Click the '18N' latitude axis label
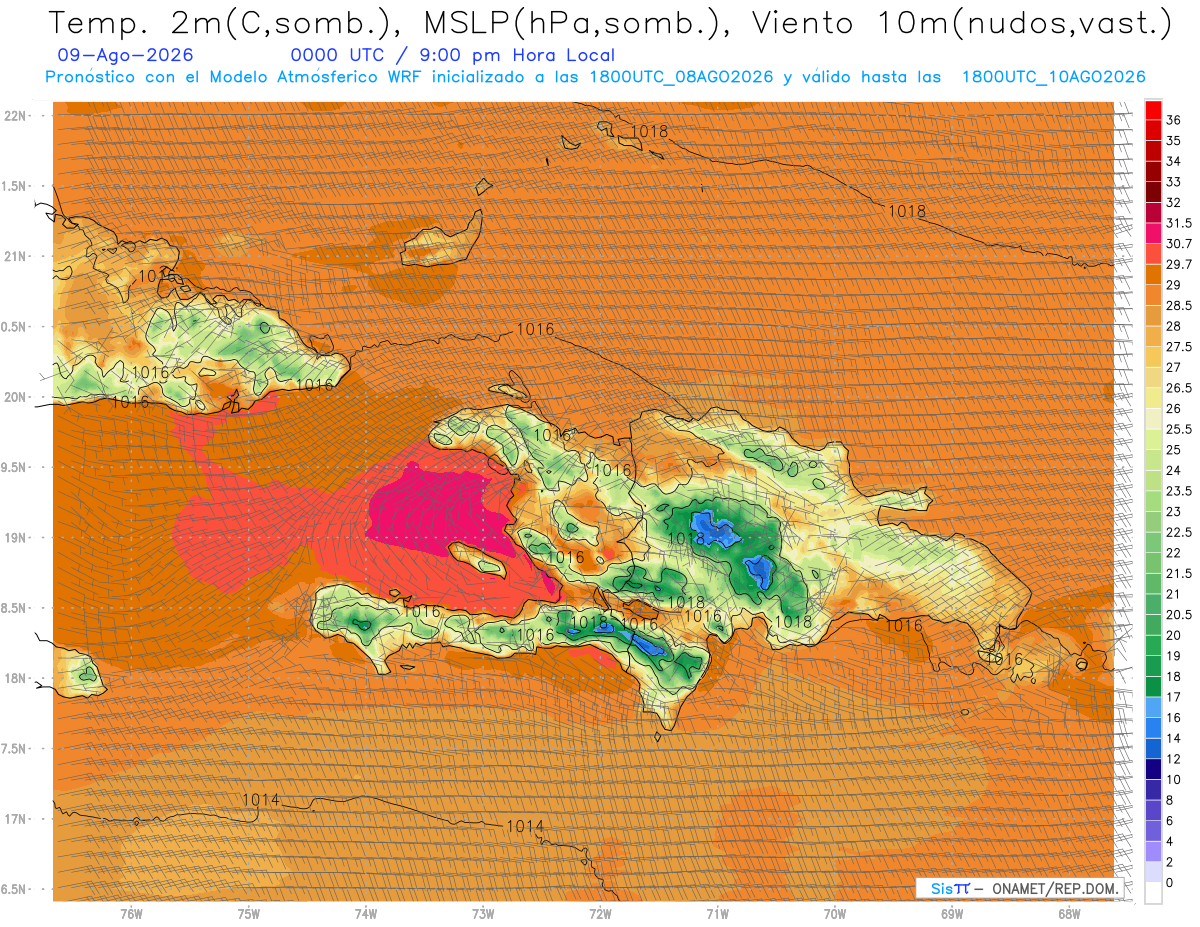The height and width of the screenshot is (927, 1200). pyautogui.click(x=17, y=678)
